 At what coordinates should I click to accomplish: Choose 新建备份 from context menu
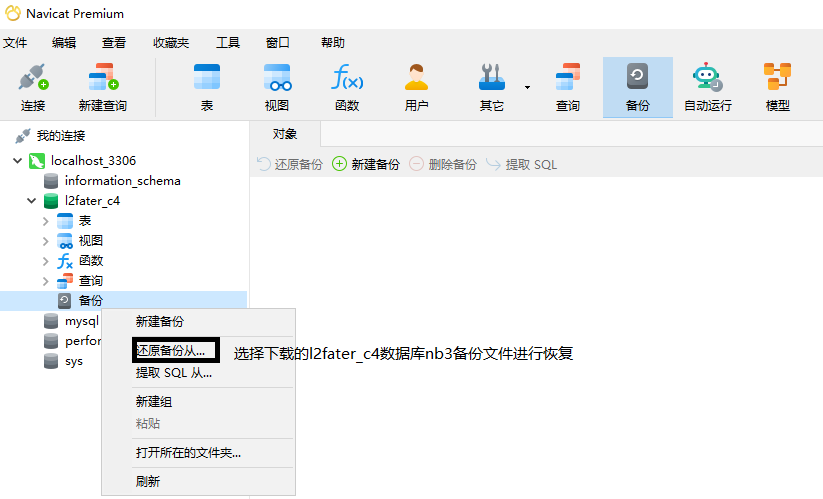160,322
